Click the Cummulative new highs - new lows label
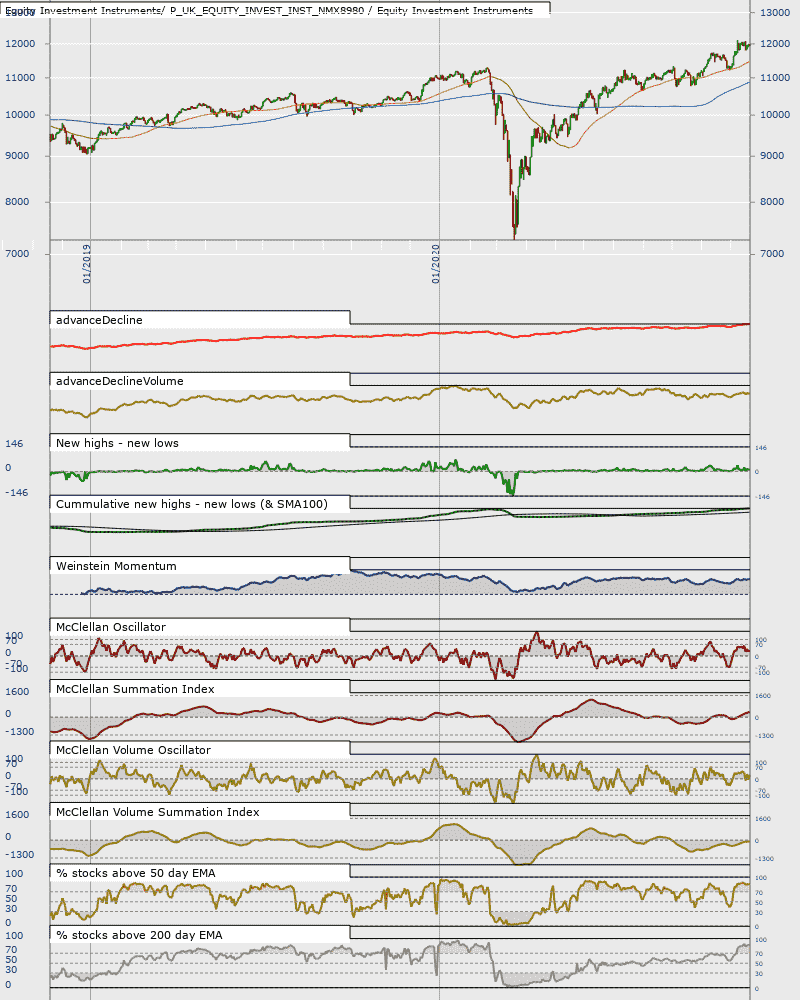This screenshot has width=800, height=1000. click(191, 504)
